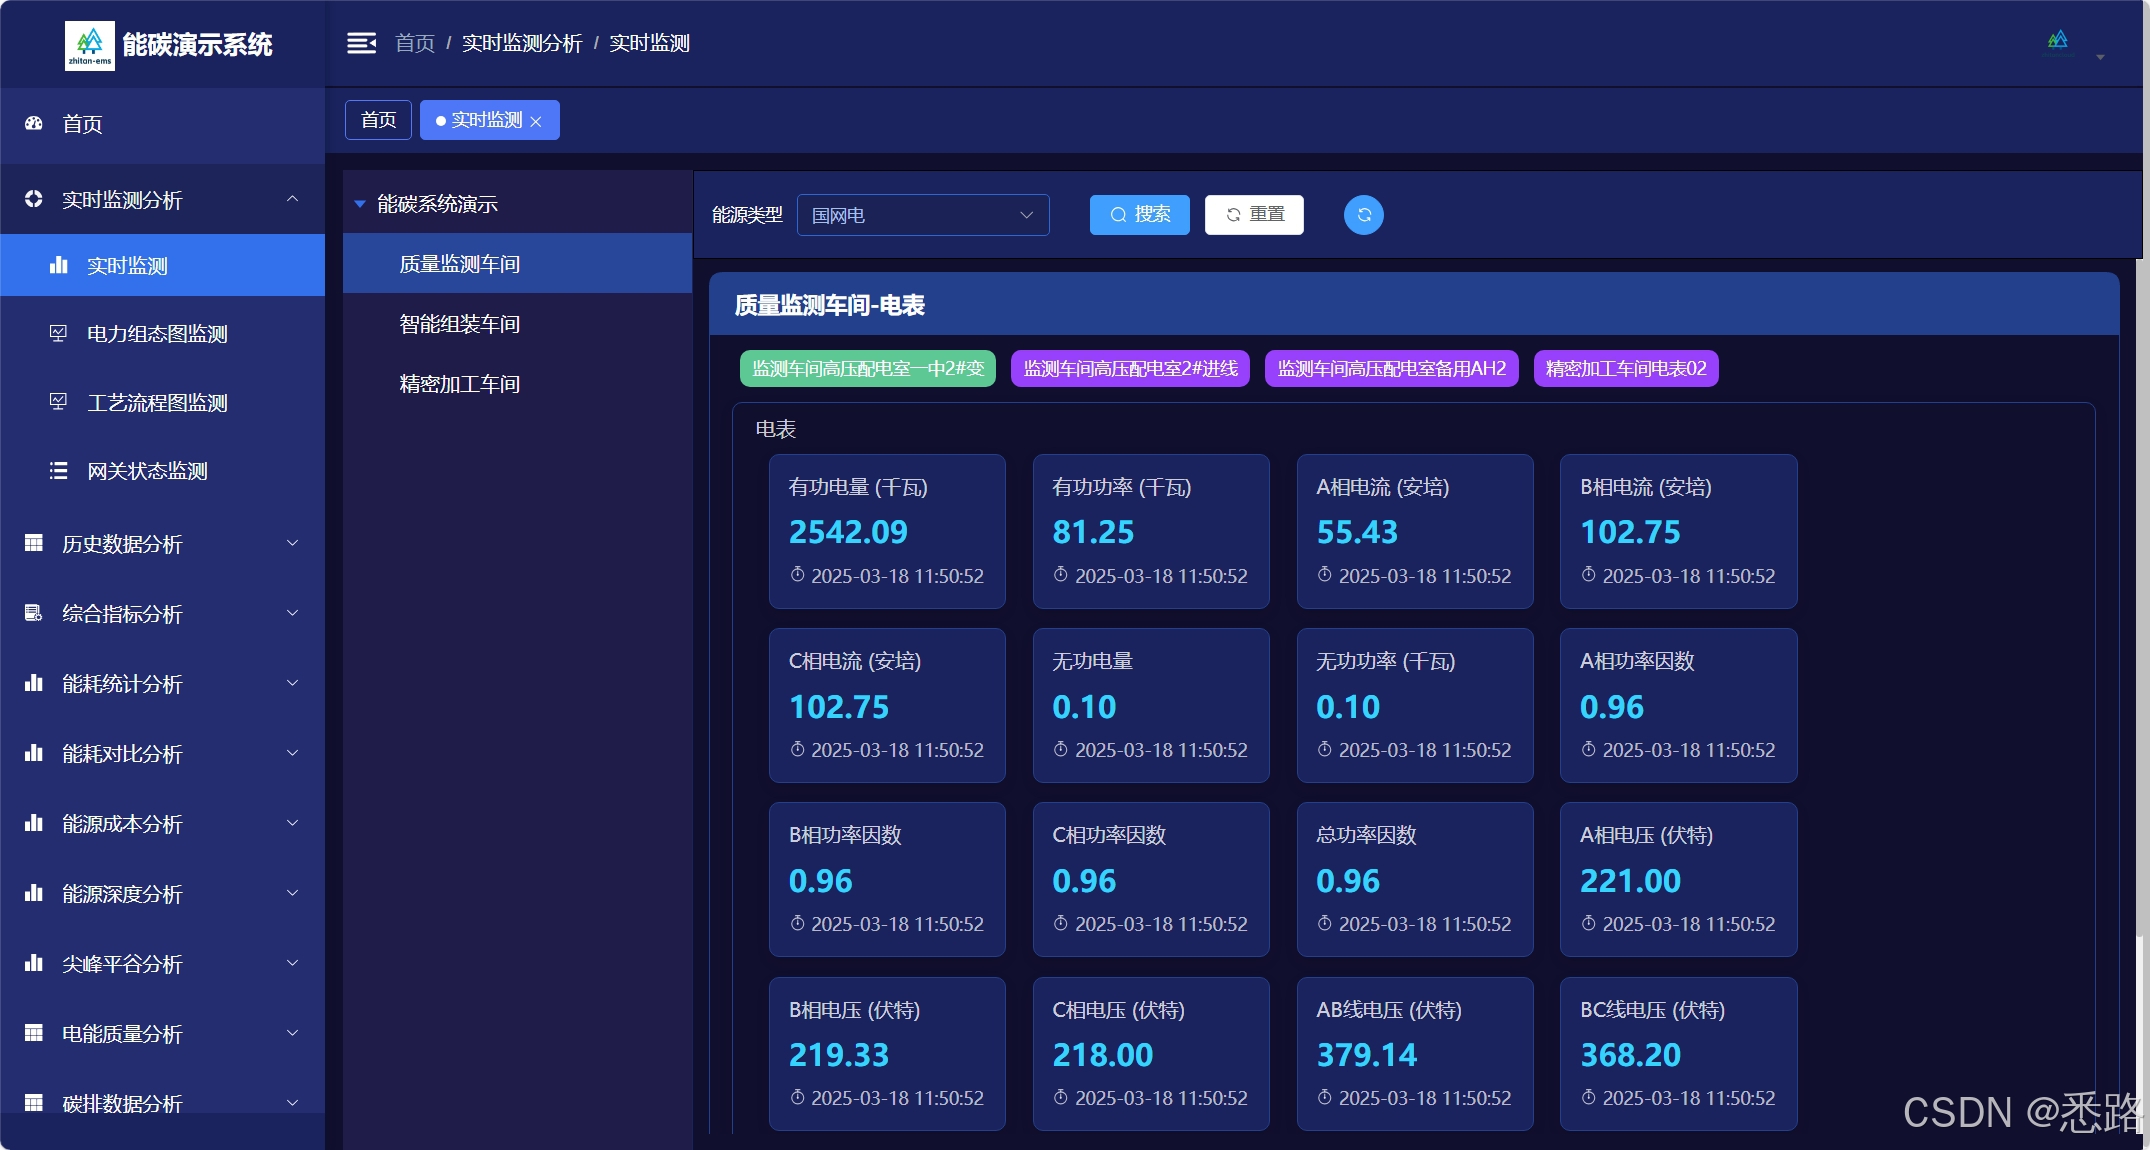The width and height of the screenshot is (2150, 1150).
Task: Select the green 监测车间高压配电室一中2#变 tag
Action: (x=867, y=368)
